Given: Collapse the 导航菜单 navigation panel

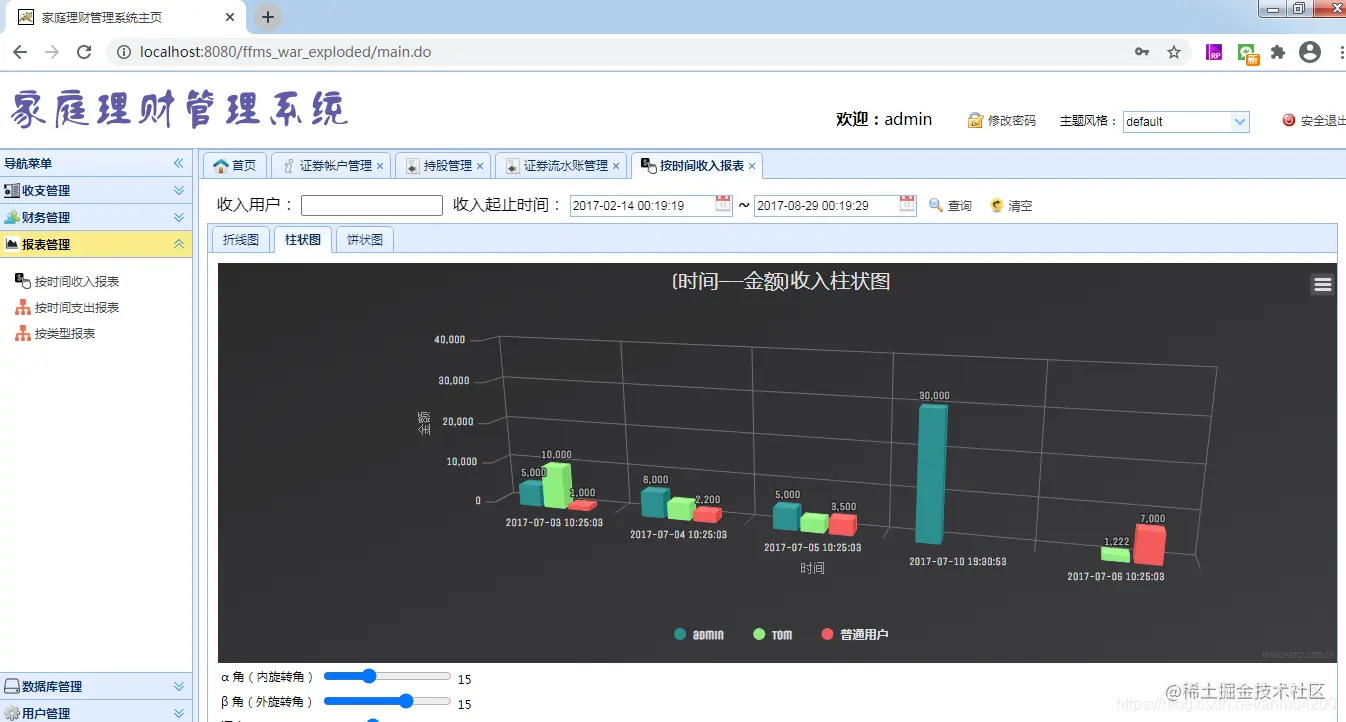Looking at the screenshot, I should click(x=179, y=163).
